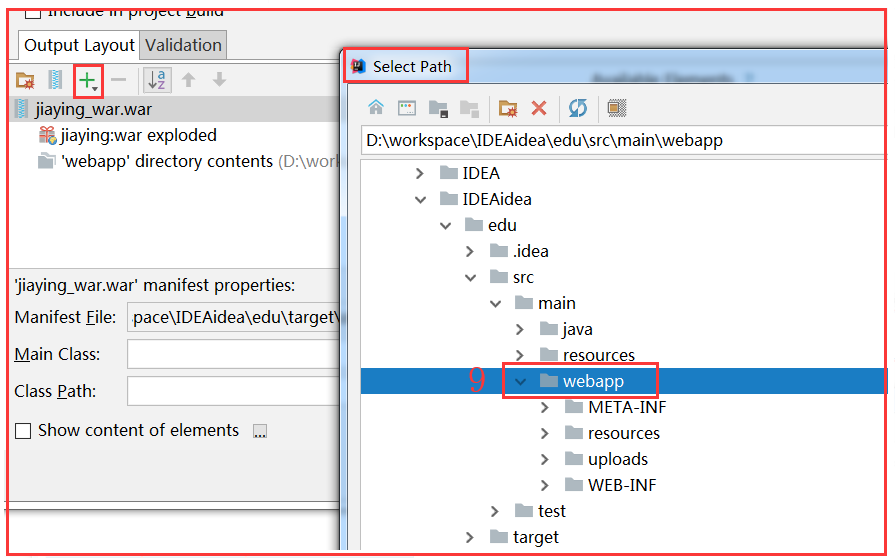Select the webapp folder row
Screen dimensions: 895x560
click(x=624, y=381)
